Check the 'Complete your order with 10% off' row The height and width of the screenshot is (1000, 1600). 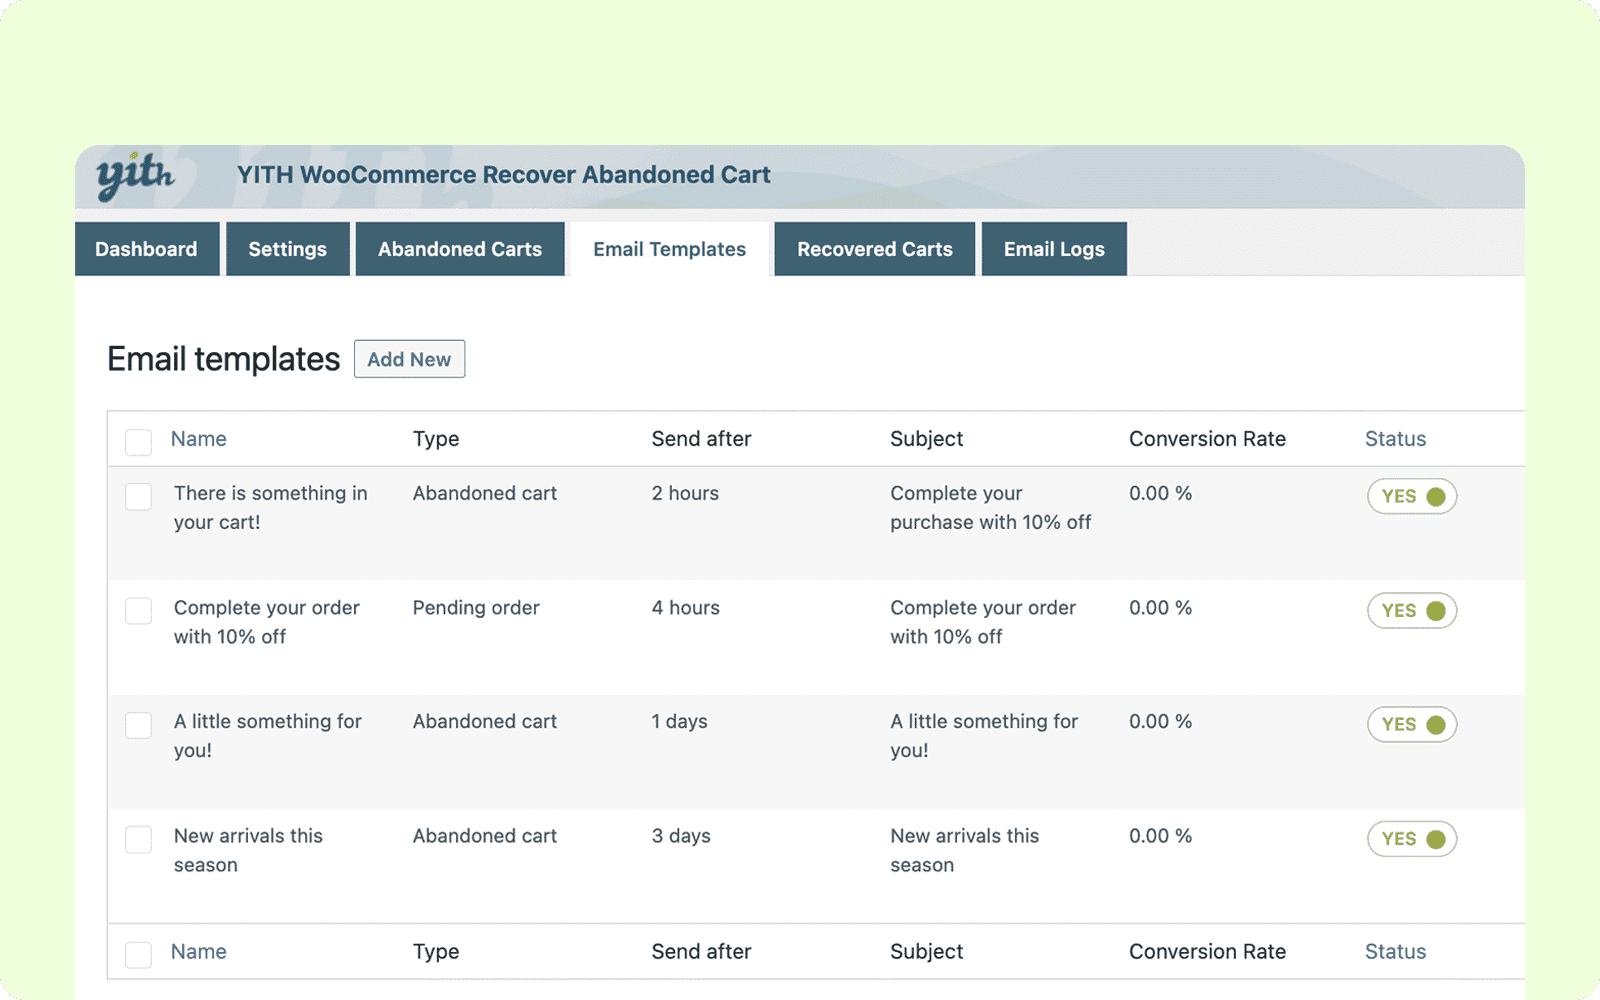coord(138,611)
